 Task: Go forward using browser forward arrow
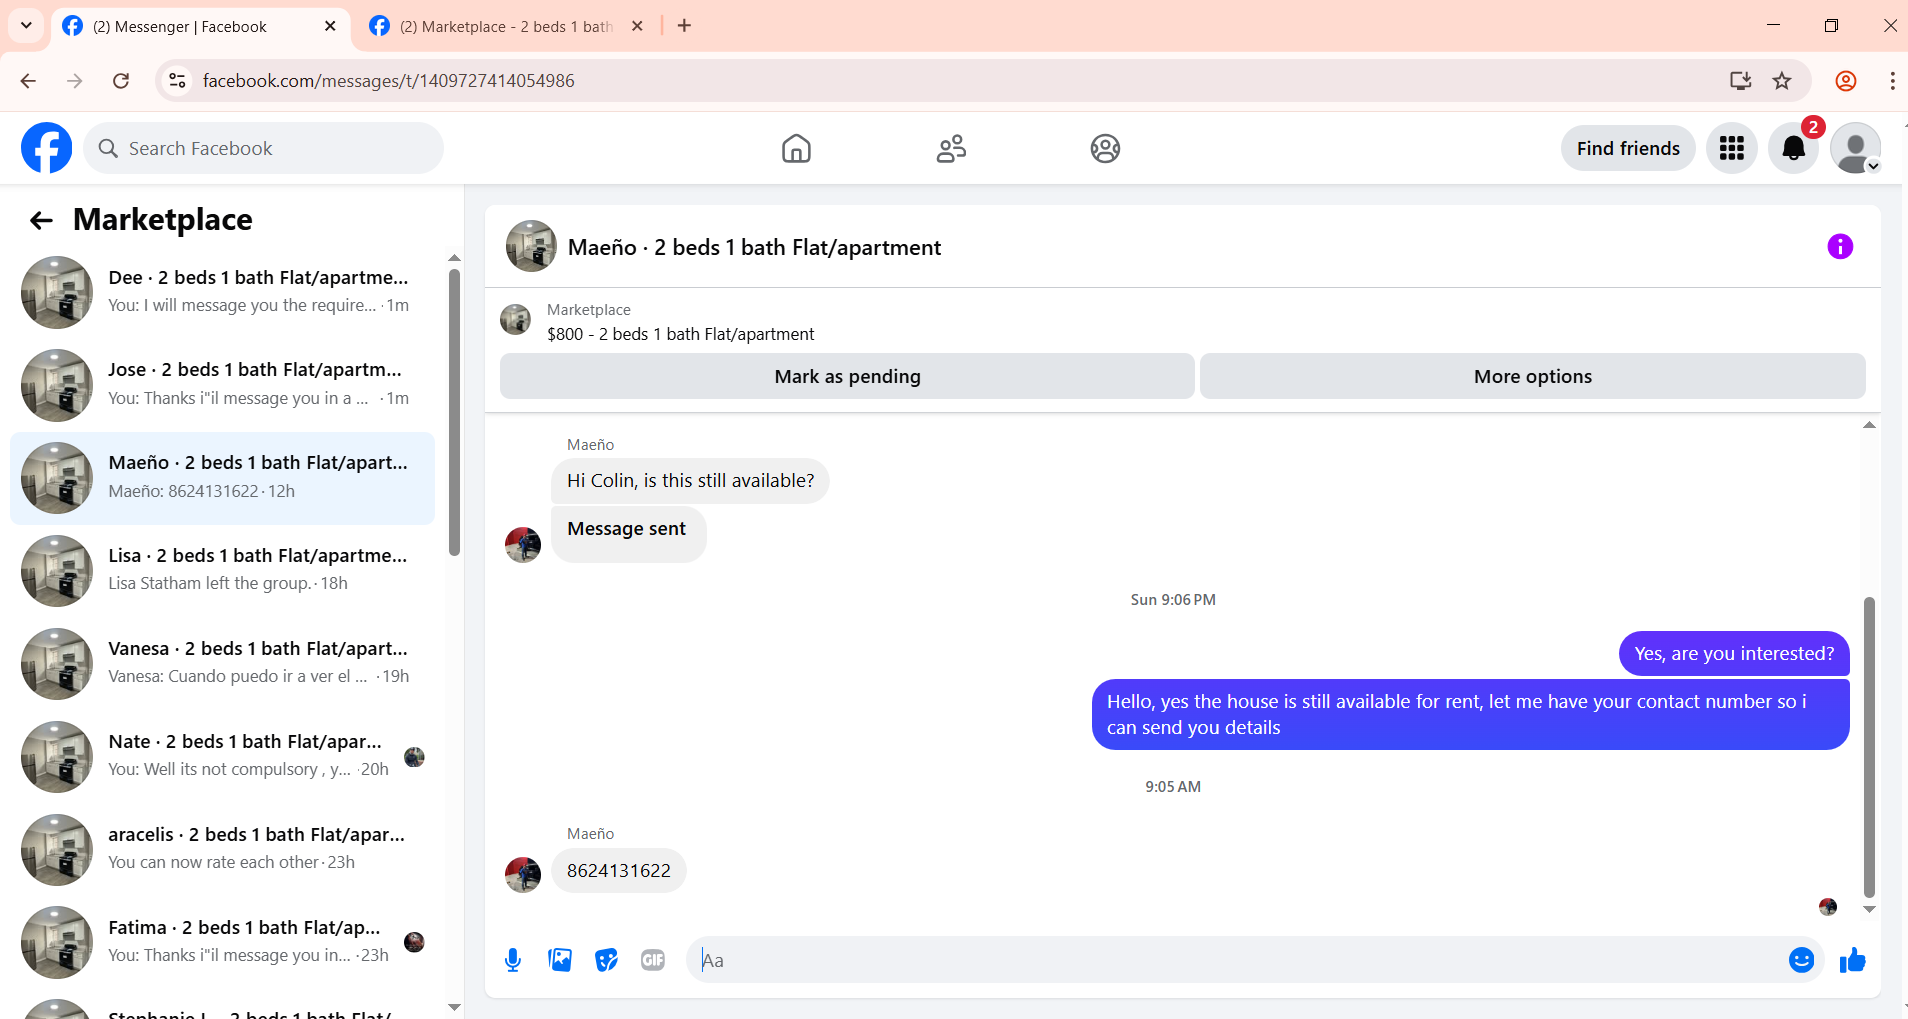click(75, 81)
